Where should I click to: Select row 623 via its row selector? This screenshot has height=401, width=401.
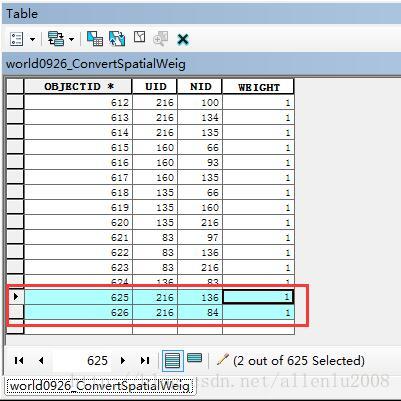click(15, 267)
